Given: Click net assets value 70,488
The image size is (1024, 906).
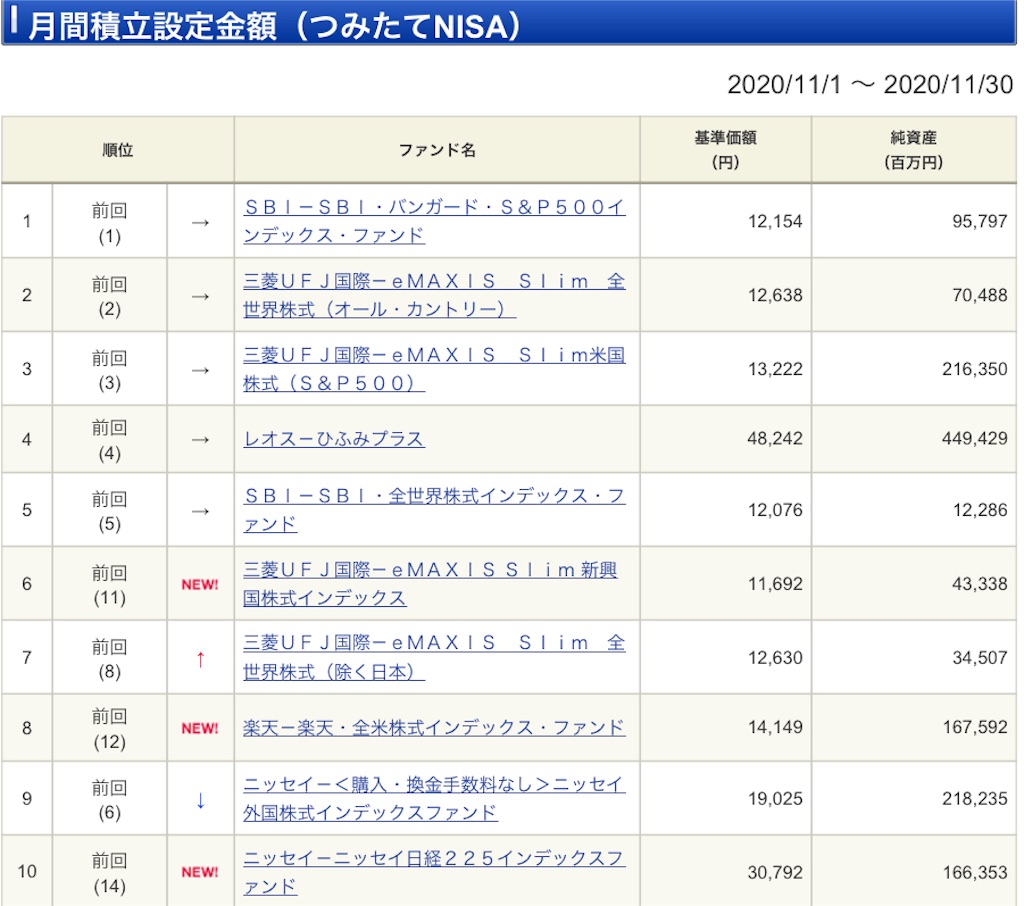Looking at the screenshot, I should click(x=980, y=295).
